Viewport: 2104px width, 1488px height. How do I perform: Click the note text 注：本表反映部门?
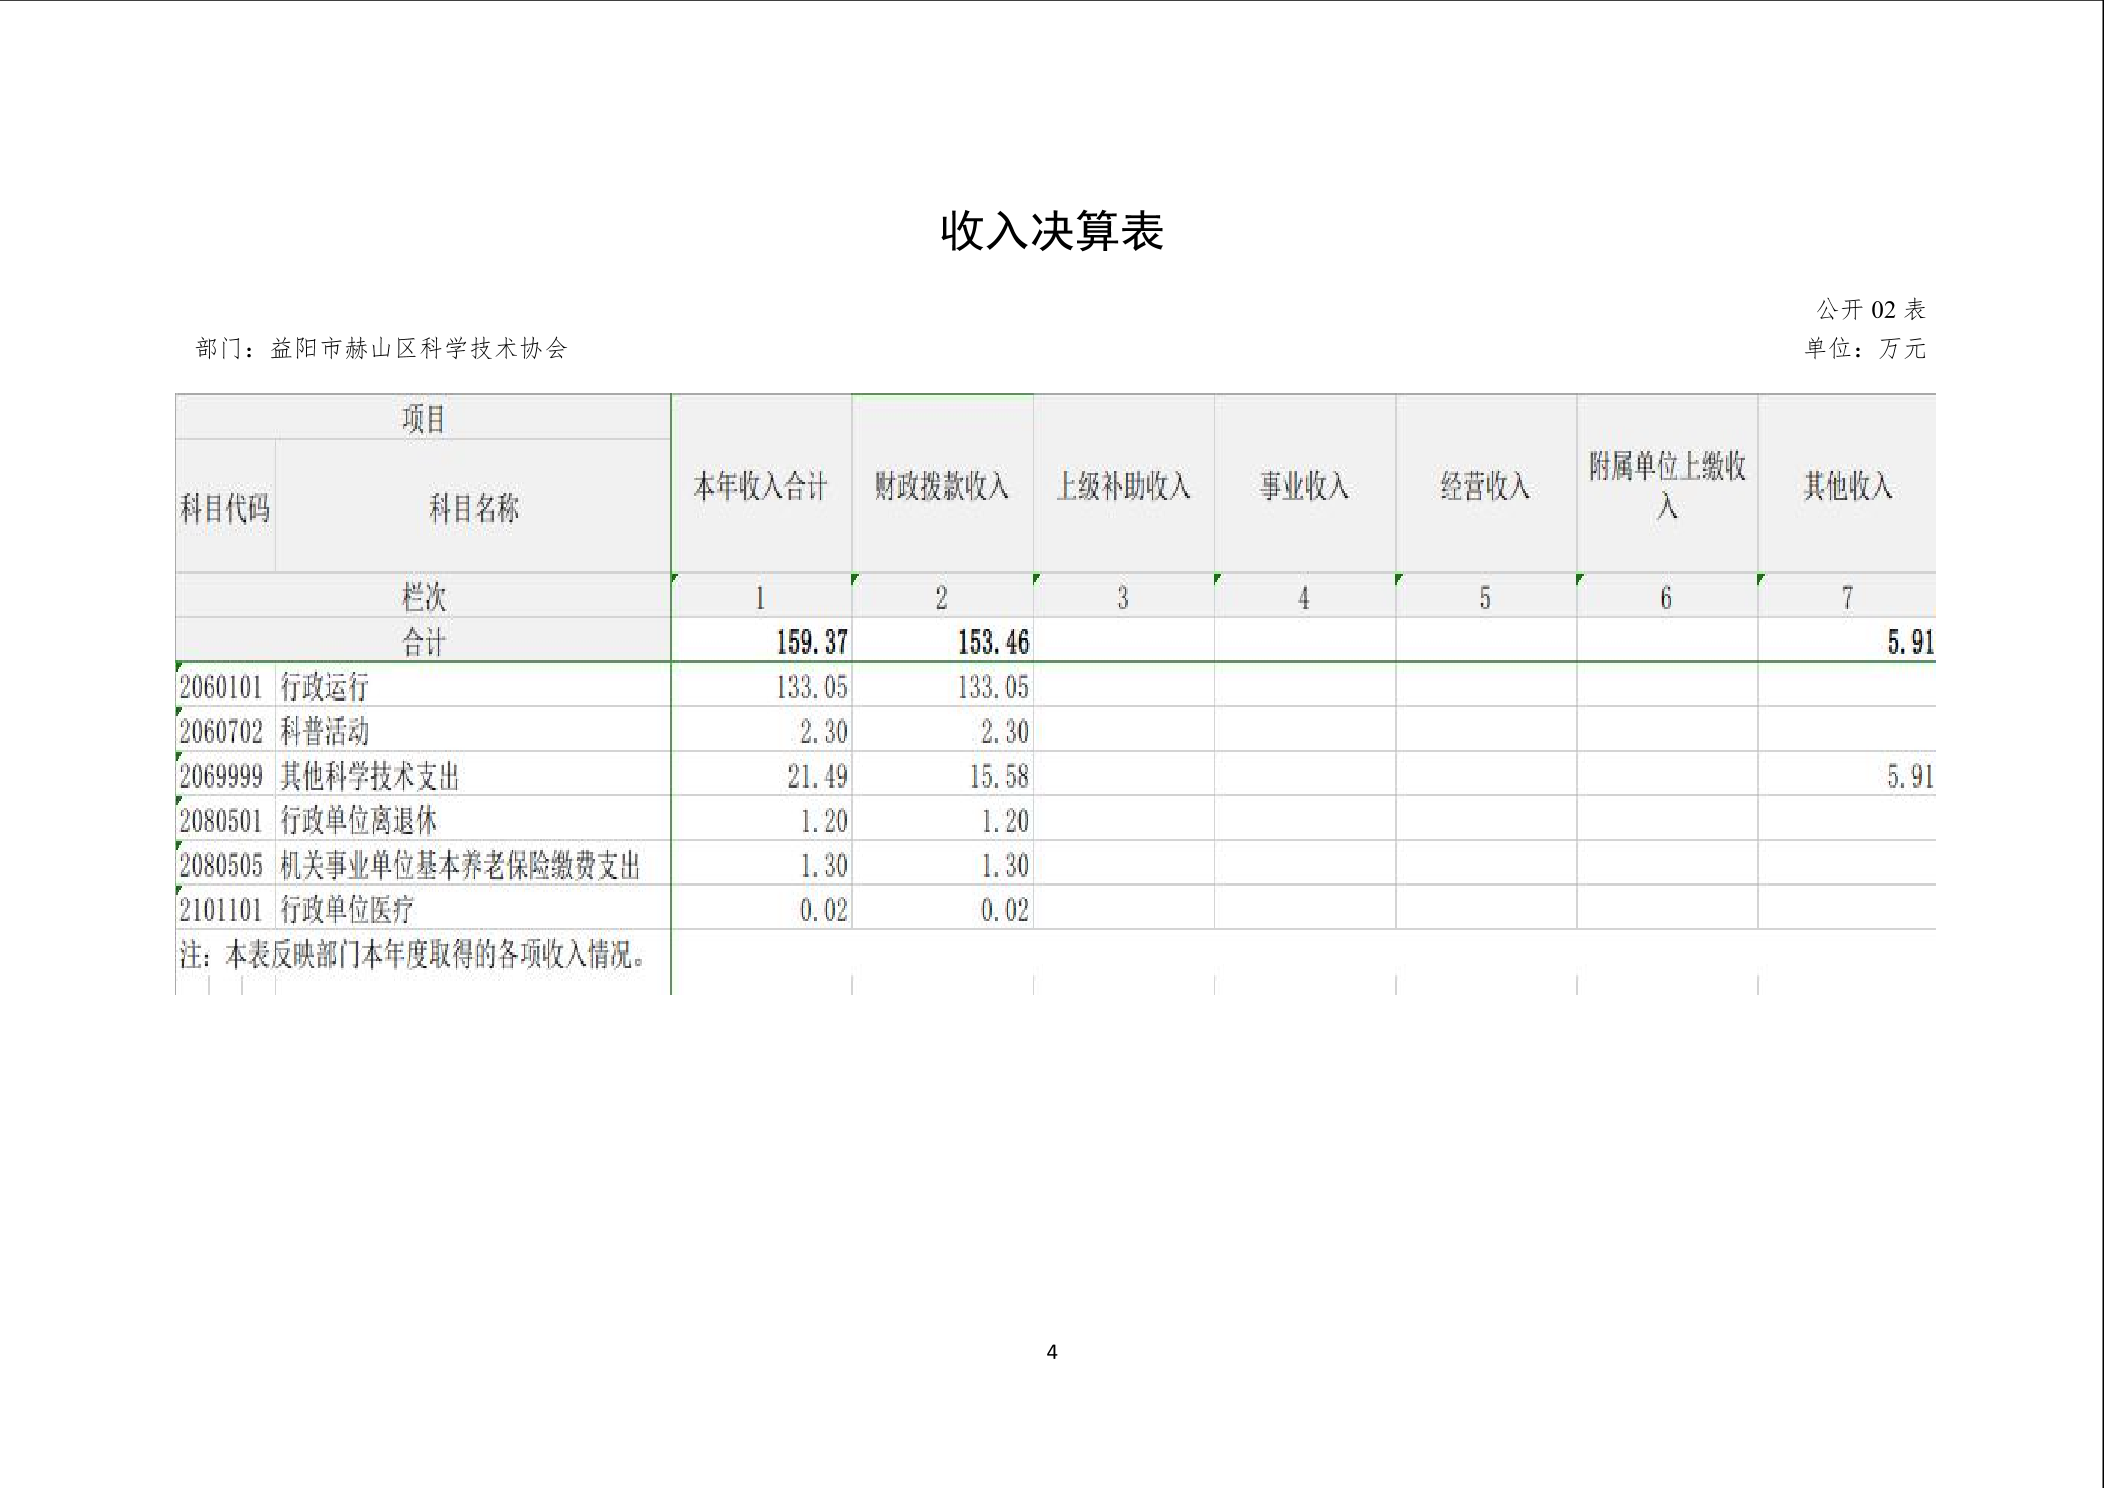click(x=412, y=955)
